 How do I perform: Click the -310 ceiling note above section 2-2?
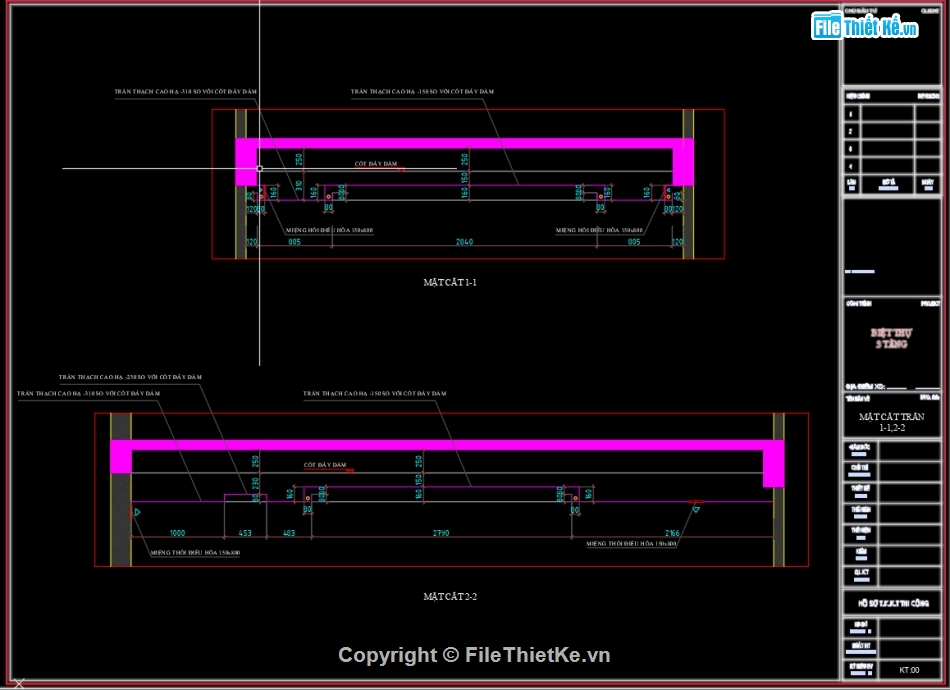(x=88, y=393)
